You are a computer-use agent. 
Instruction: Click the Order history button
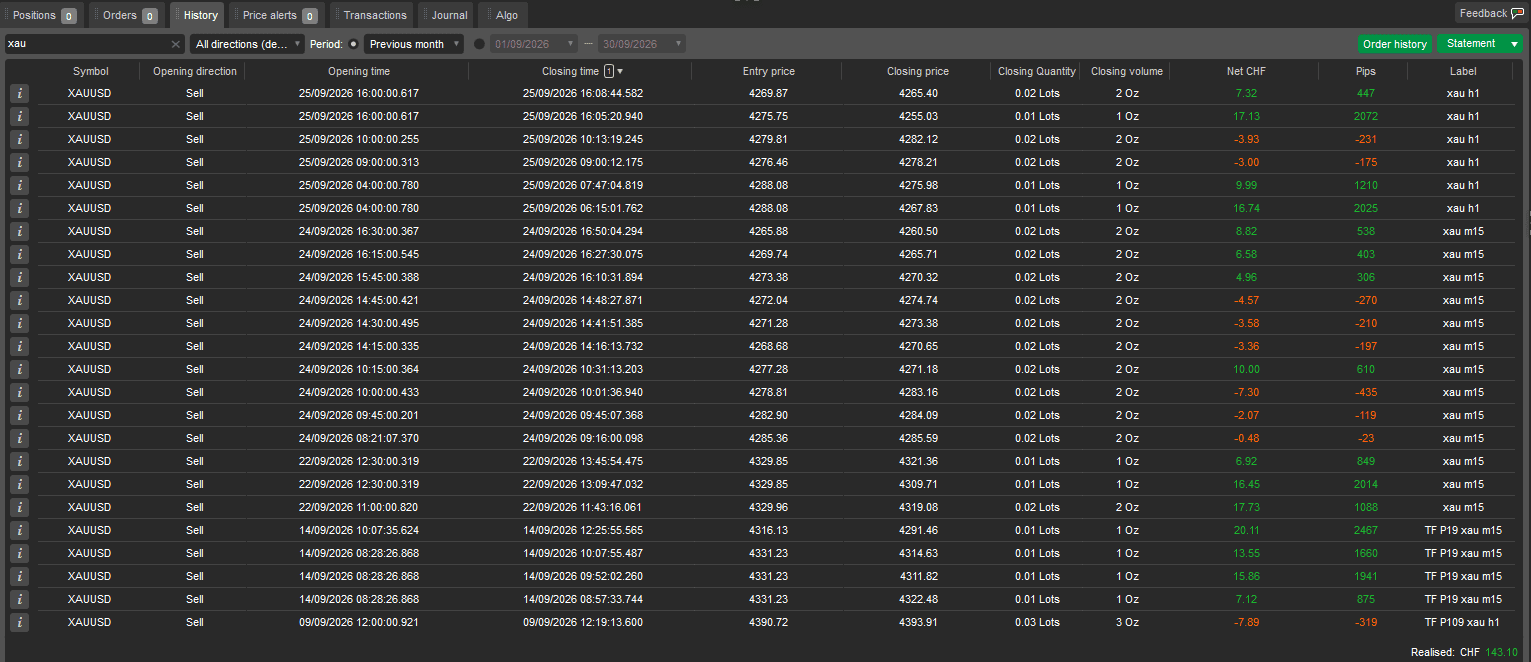[x=1395, y=44]
